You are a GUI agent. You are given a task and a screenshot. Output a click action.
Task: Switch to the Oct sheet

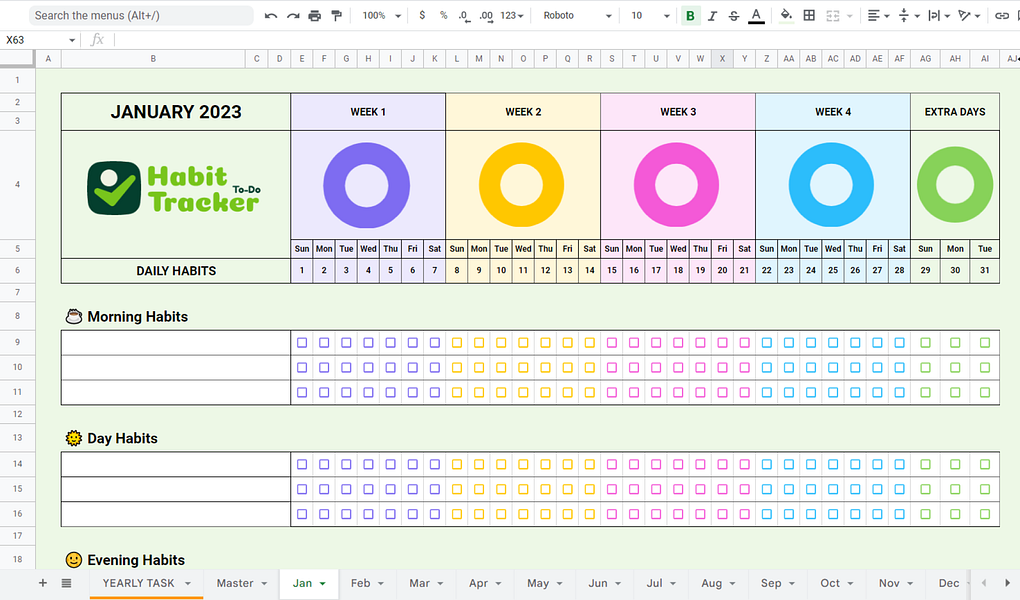(x=830, y=583)
